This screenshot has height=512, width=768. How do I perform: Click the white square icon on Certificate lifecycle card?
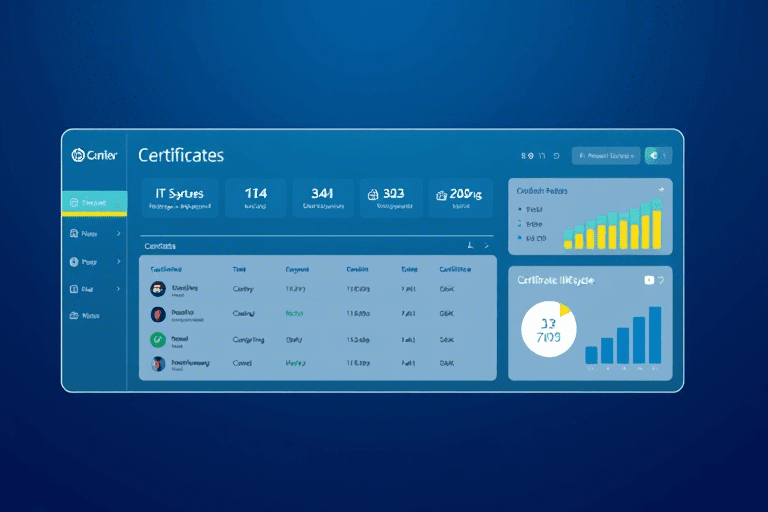pos(649,280)
